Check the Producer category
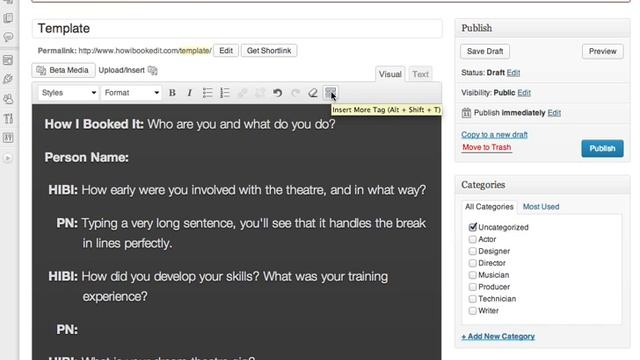 click(x=473, y=287)
